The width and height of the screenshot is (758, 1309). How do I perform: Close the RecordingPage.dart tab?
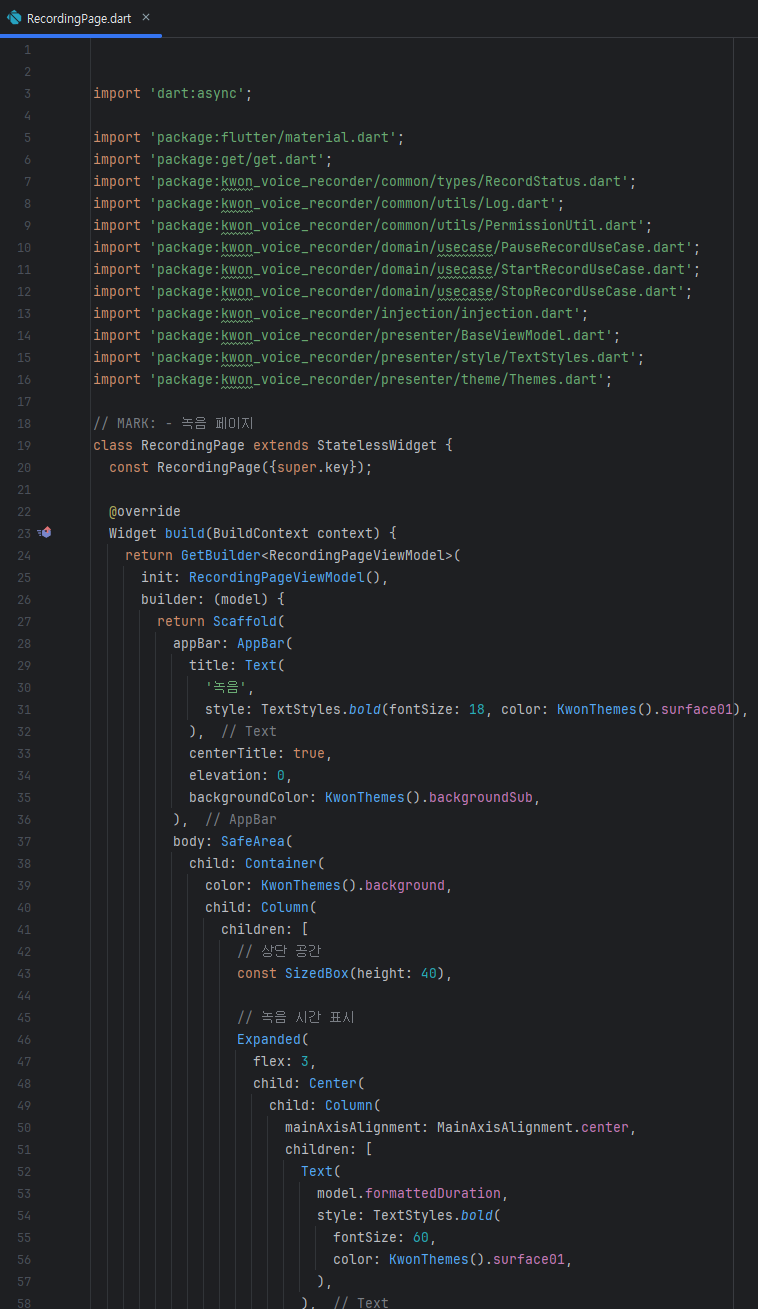(145, 18)
